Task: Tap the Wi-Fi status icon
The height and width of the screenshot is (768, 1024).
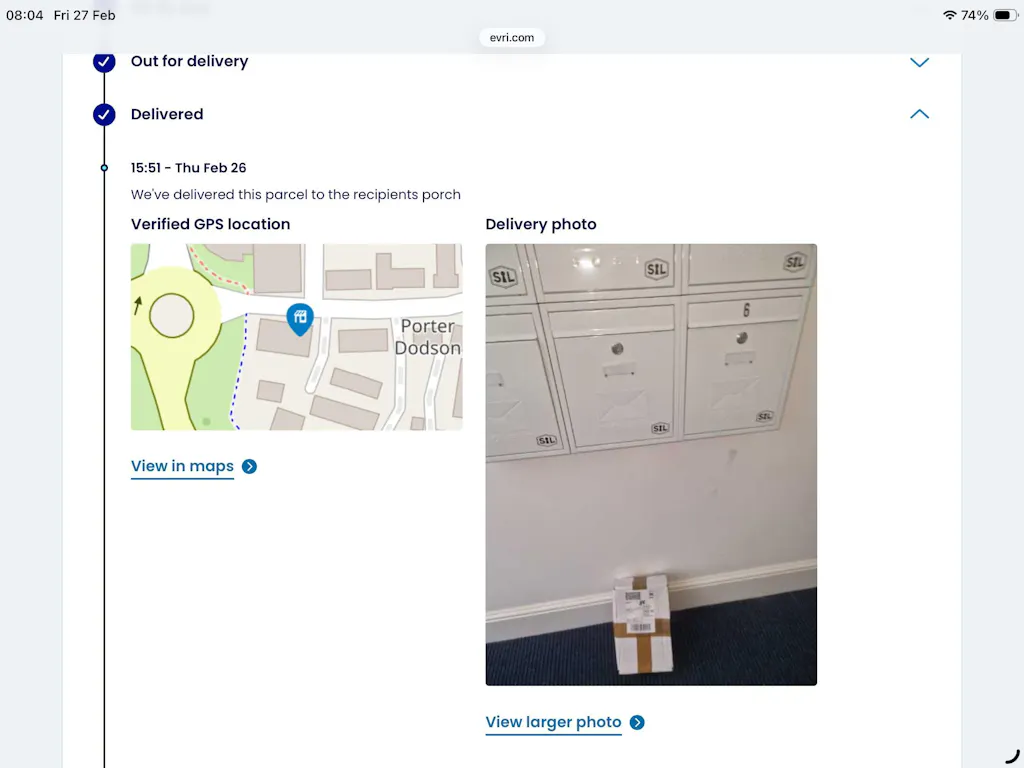Action: [950, 15]
